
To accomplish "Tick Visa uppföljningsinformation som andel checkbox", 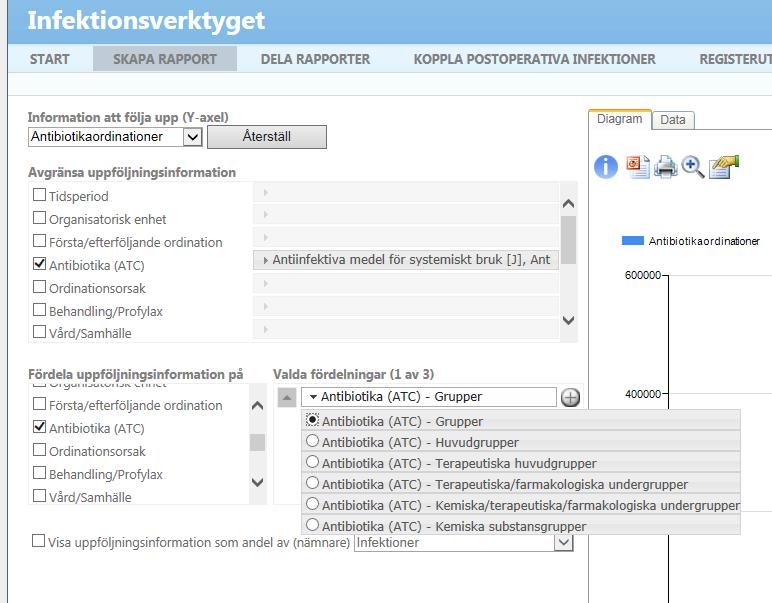I will [x=38, y=540].
